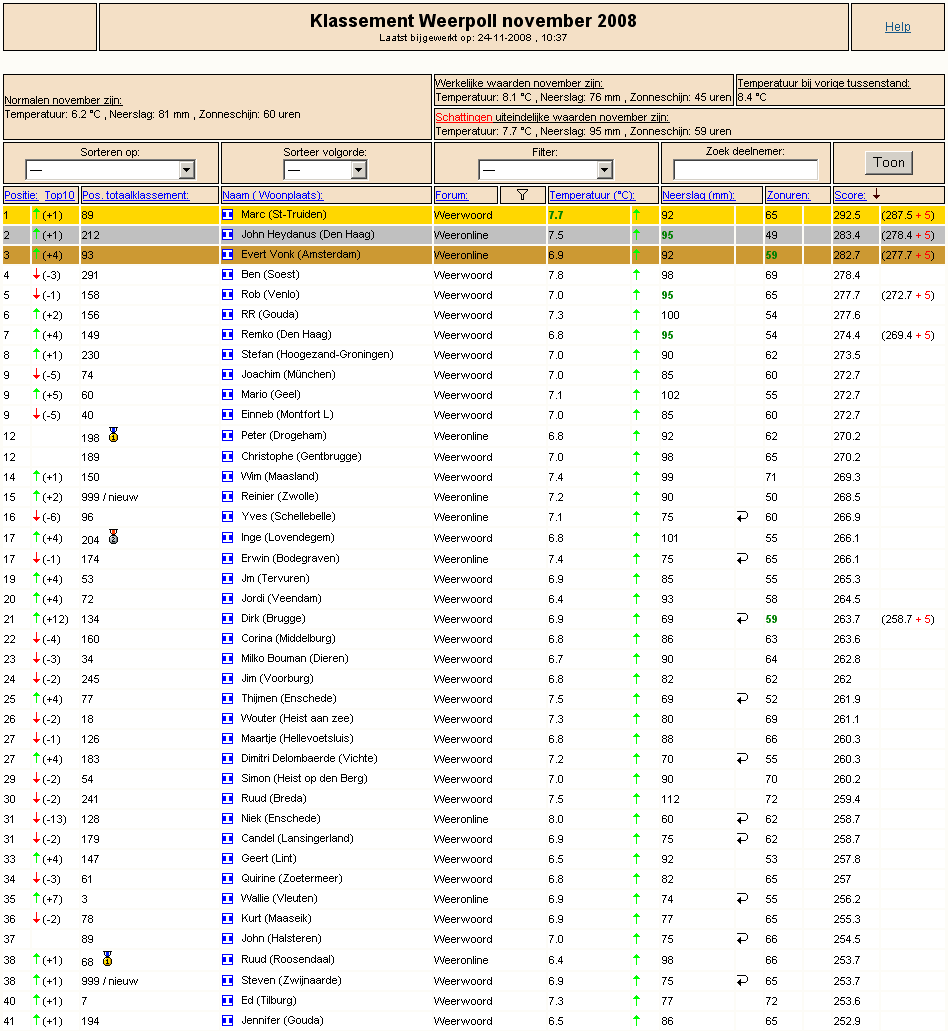The height and width of the screenshot is (1031, 948).
Task: Open the Help link
Action: 897,27
